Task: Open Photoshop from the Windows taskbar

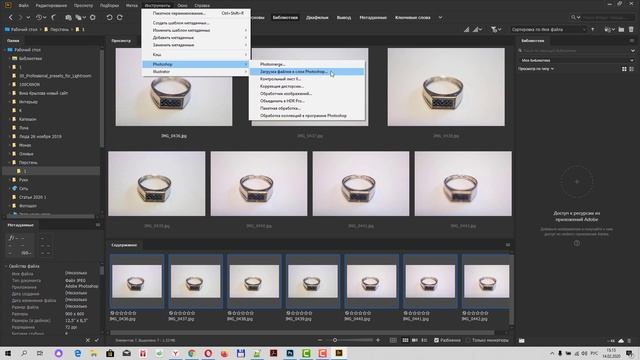Action: (x=290, y=353)
